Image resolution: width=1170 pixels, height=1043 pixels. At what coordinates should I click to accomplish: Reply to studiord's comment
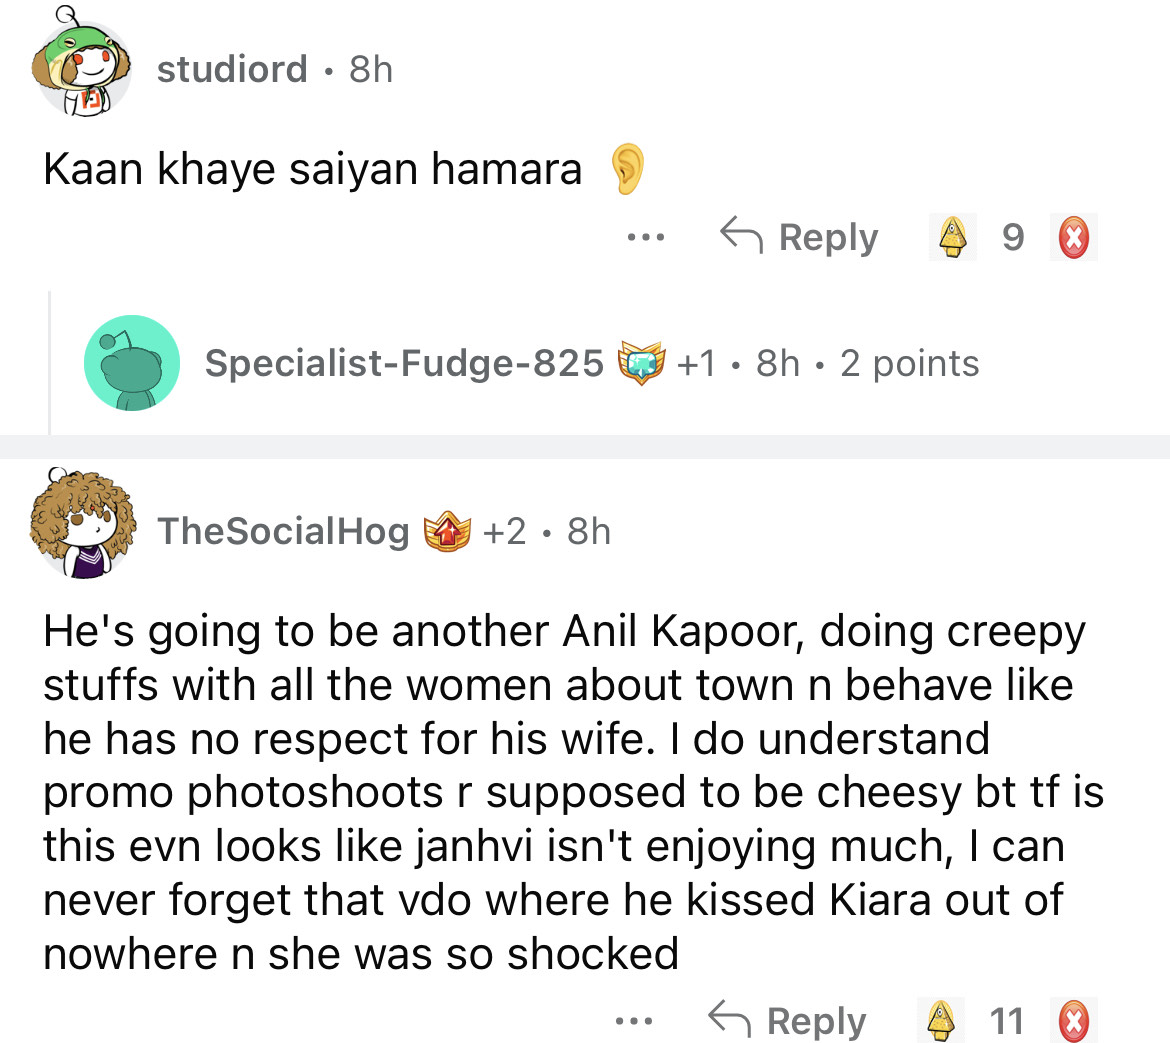(800, 238)
